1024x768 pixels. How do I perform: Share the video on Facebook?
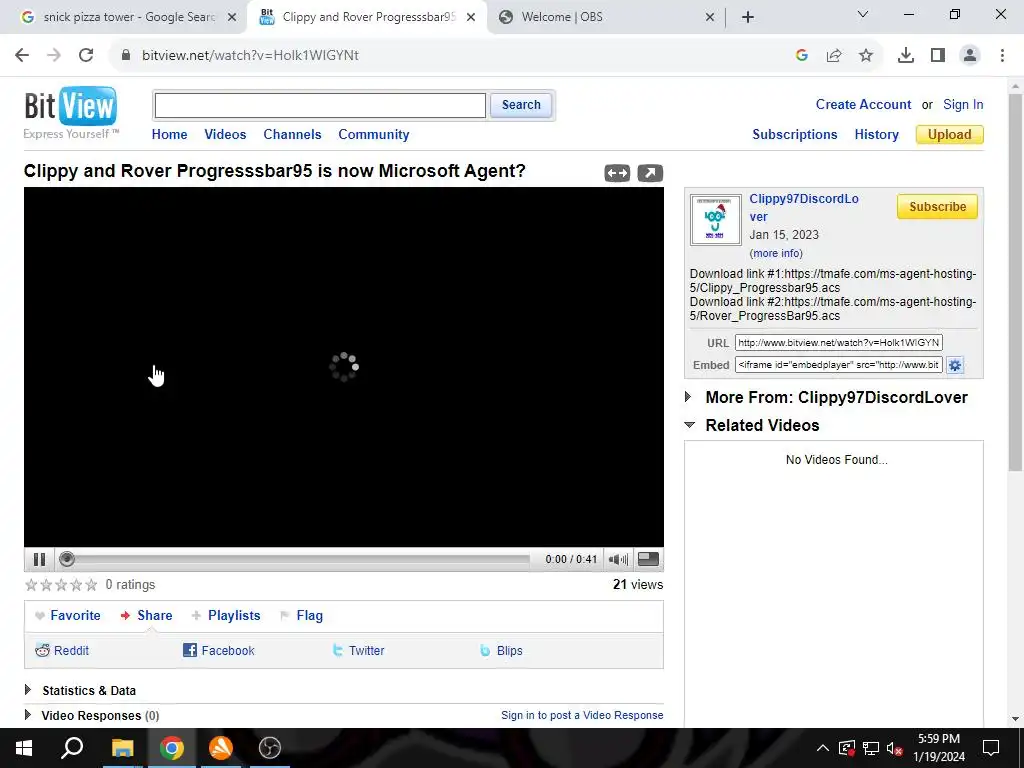[x=219, y=650]
